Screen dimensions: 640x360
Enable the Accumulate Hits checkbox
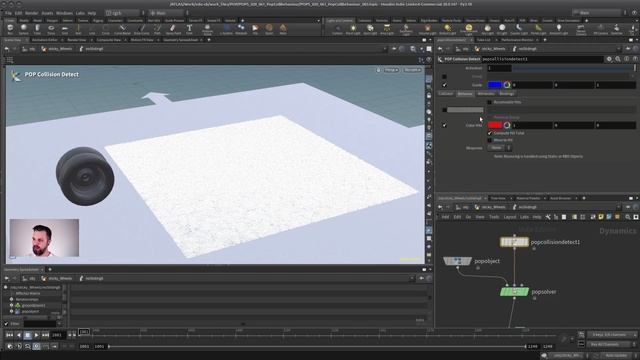(x=489, y=102)
